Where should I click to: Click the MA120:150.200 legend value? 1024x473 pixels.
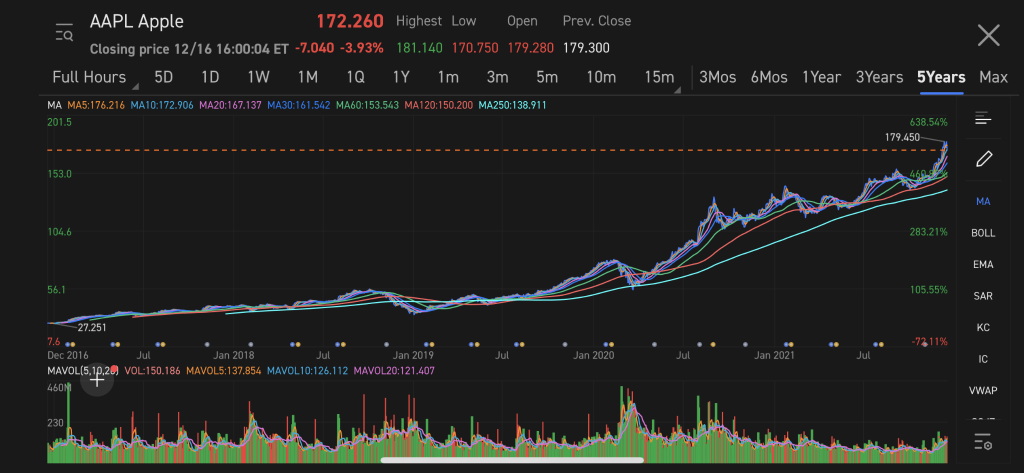click(439, 105)
